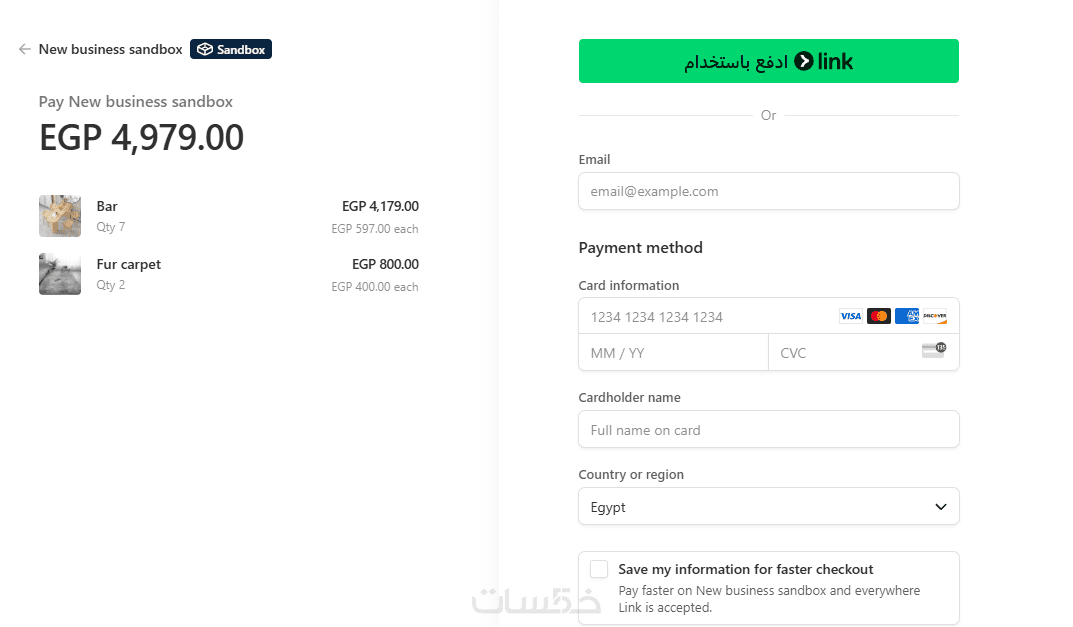Viewport: 1073px width, 627px height.
Task: Click the Visa card icon
Action: [x=850, y=316]
